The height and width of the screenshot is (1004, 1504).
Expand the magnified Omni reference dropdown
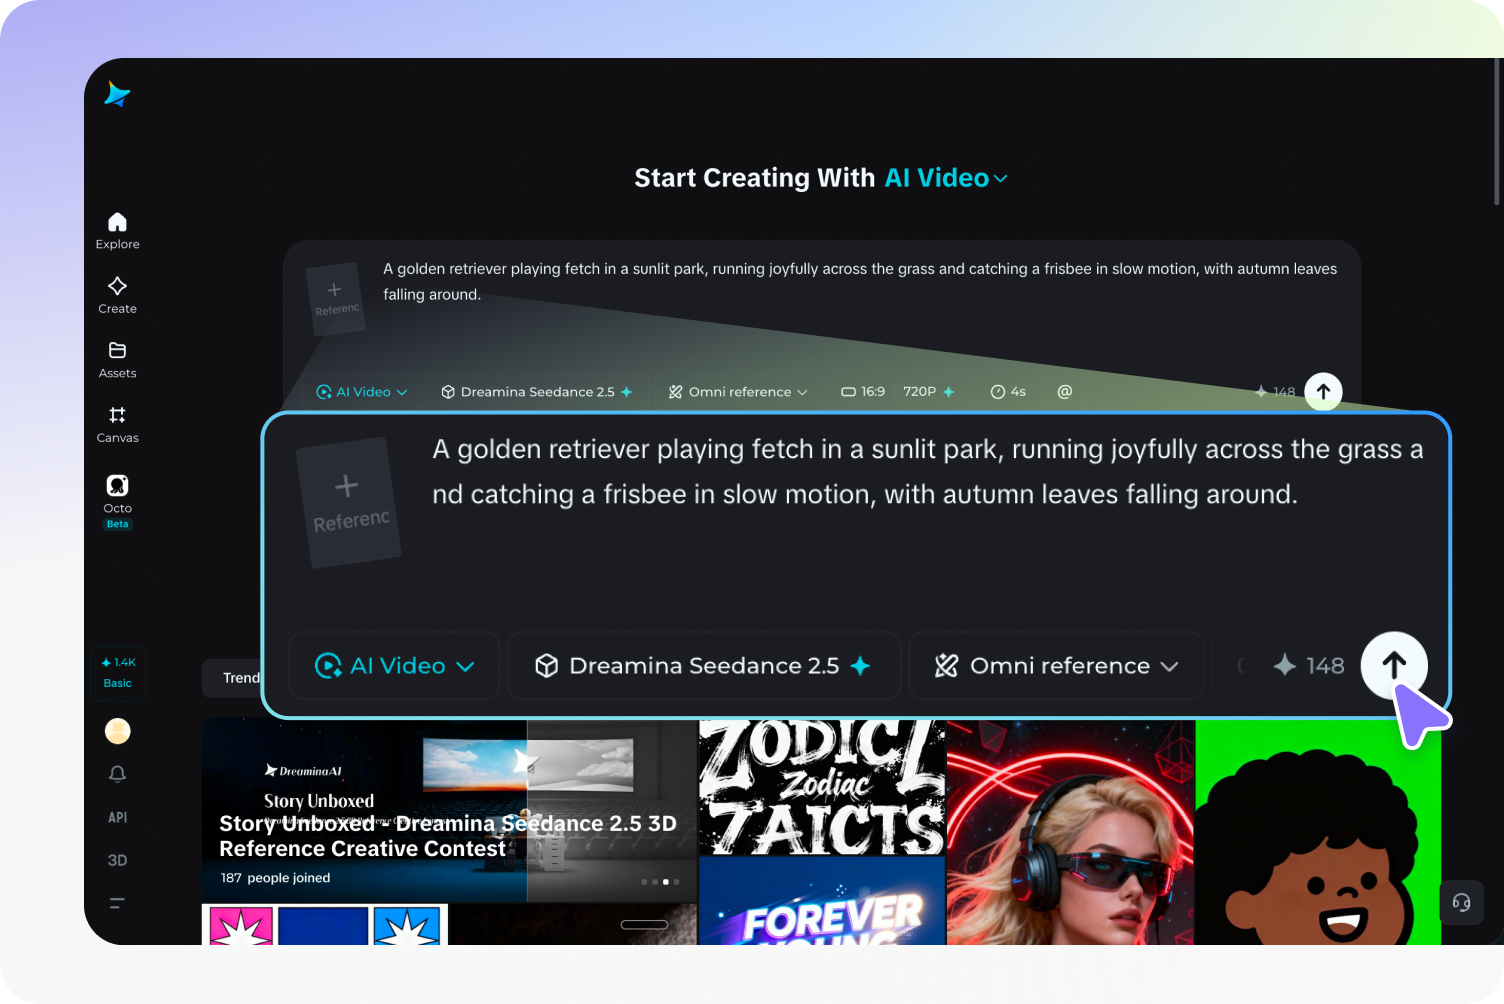[x=1056, y=666]
